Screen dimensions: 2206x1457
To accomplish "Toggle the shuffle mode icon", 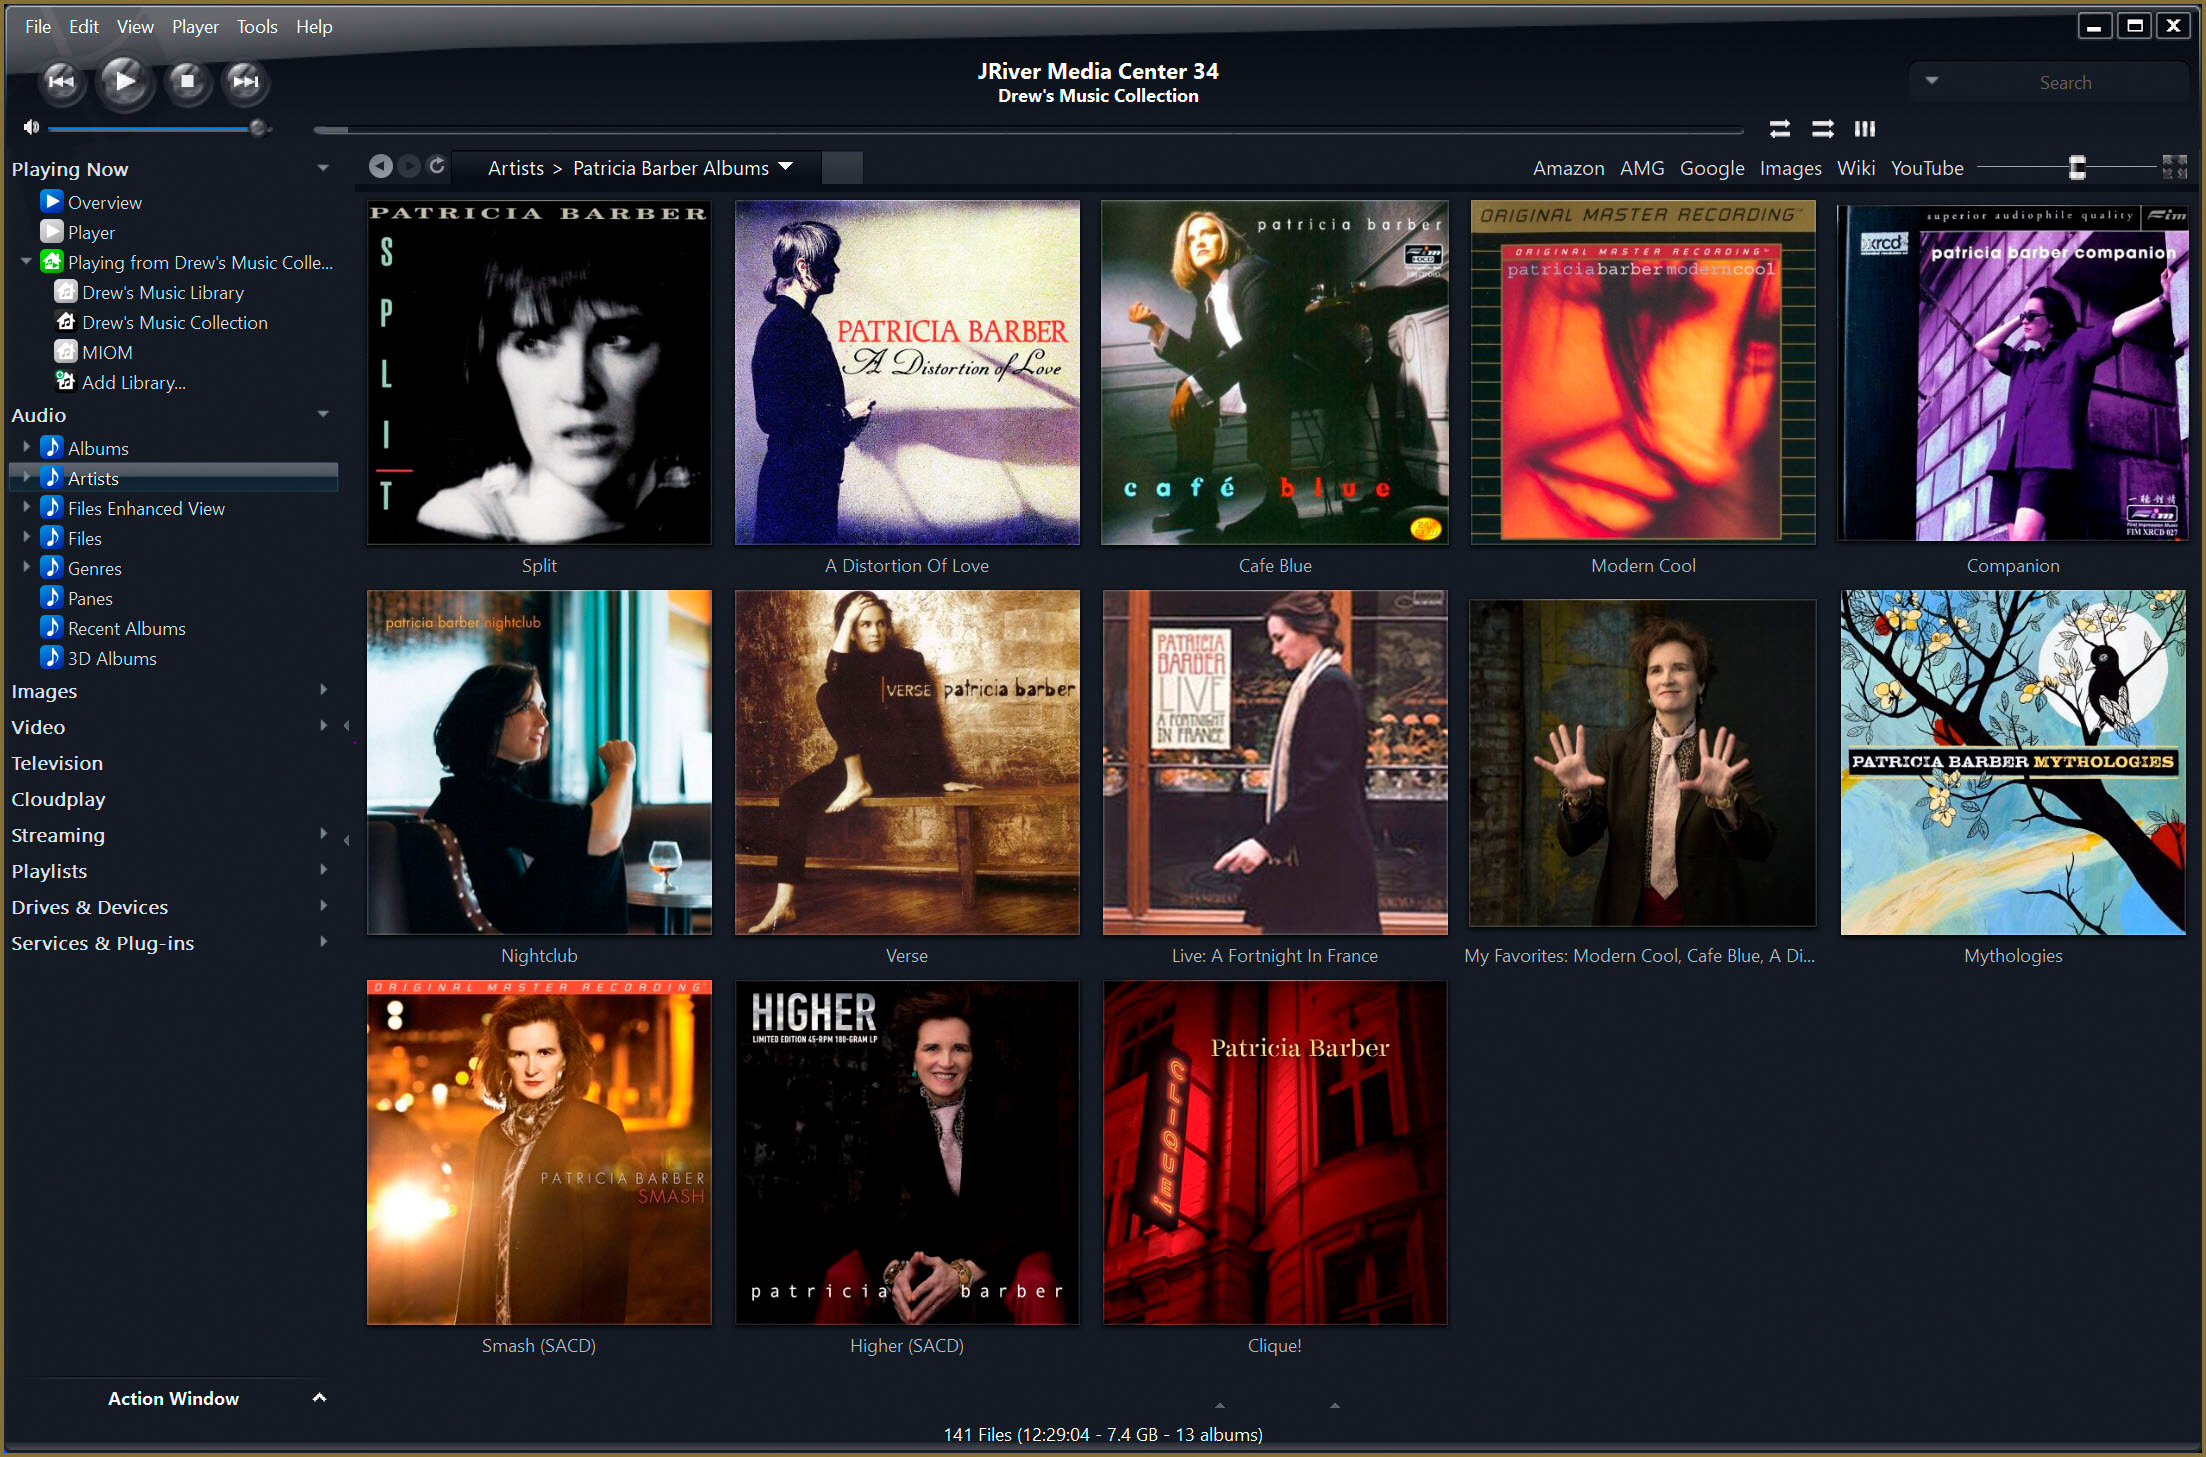I will tap(1823, 129).
